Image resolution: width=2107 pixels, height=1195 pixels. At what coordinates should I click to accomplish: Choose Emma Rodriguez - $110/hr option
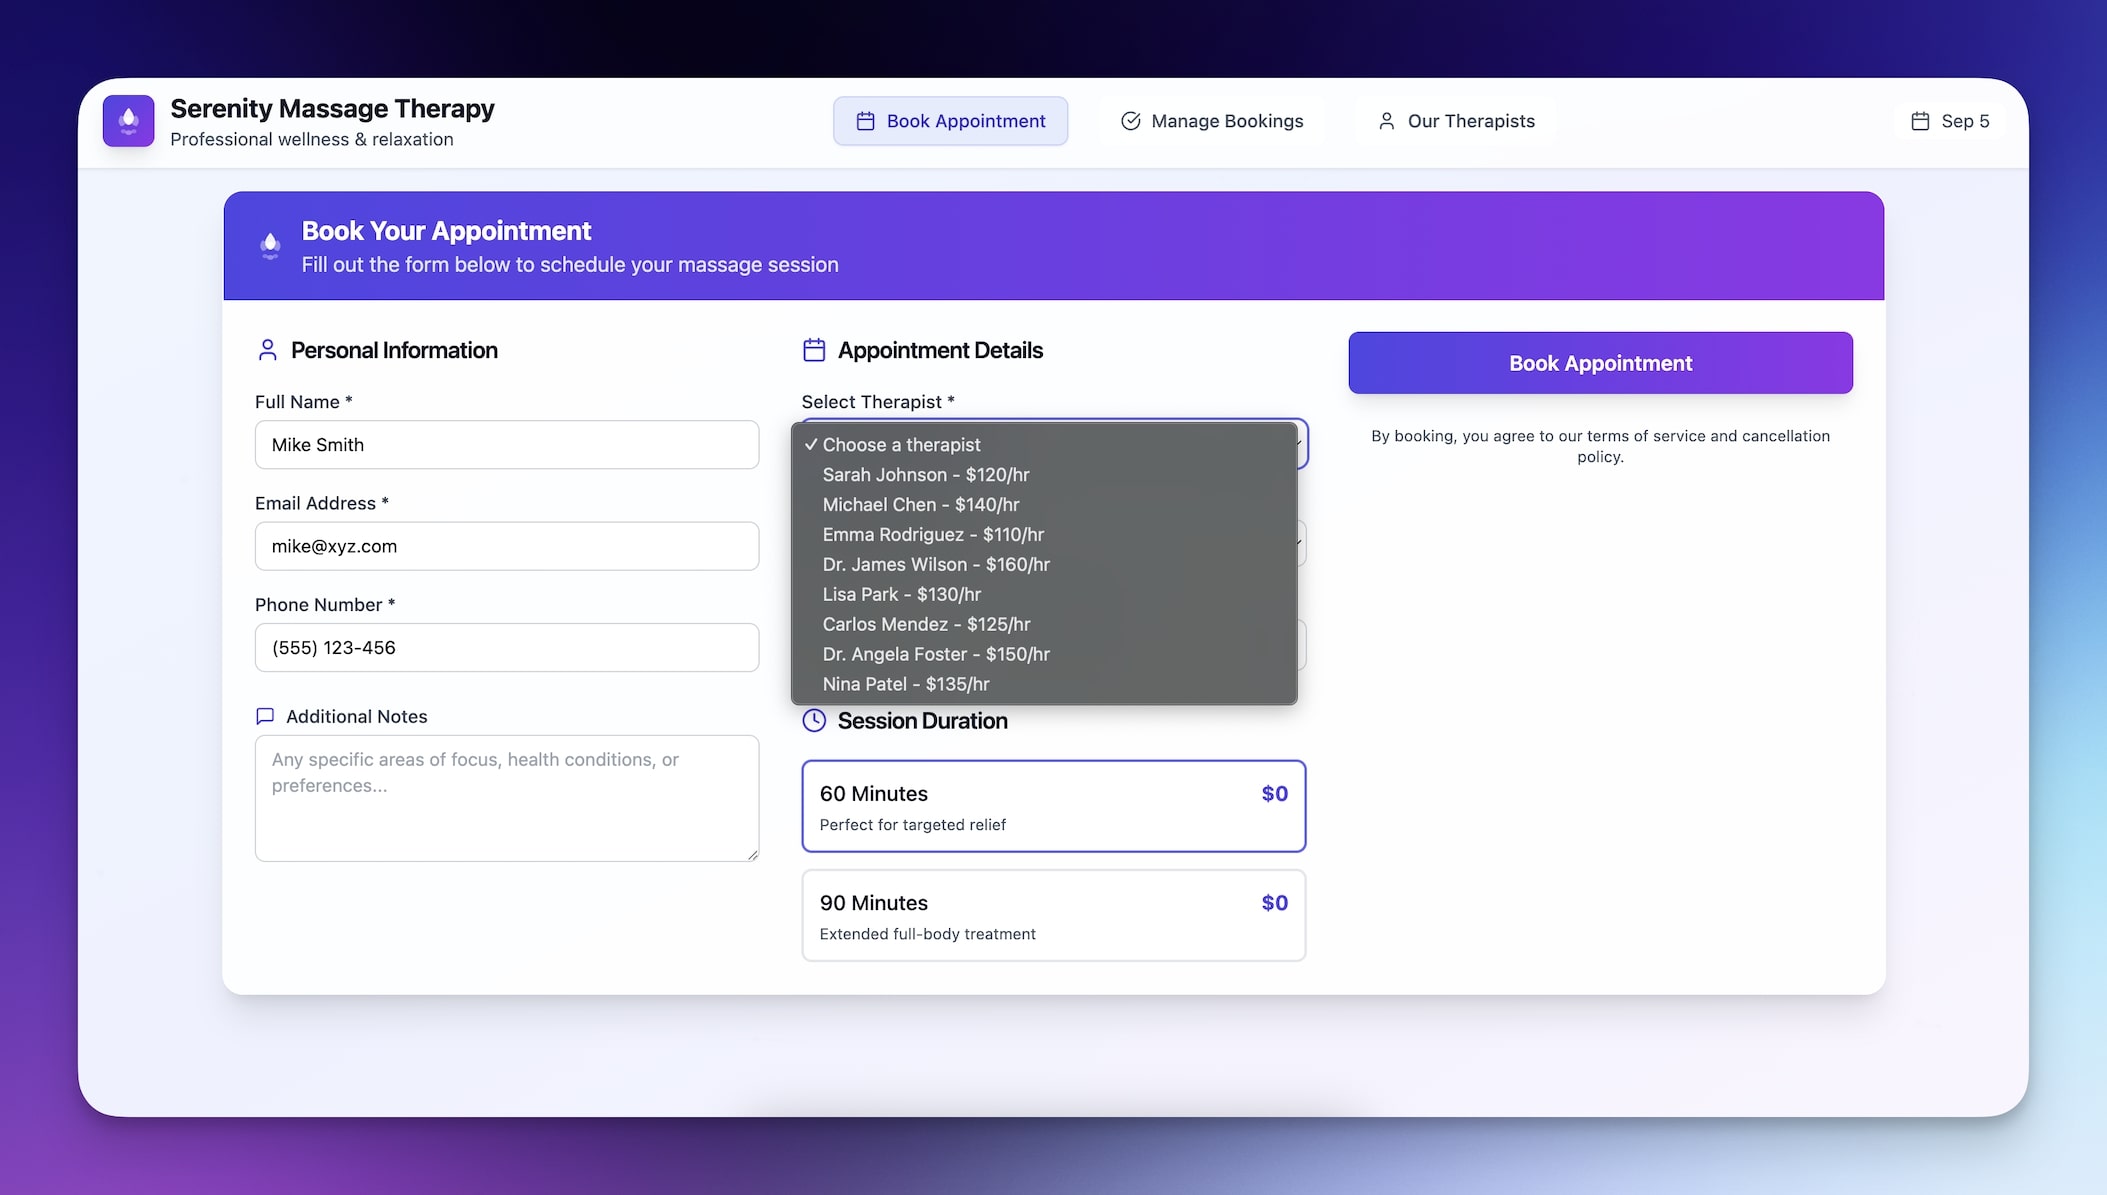(932, 535)
